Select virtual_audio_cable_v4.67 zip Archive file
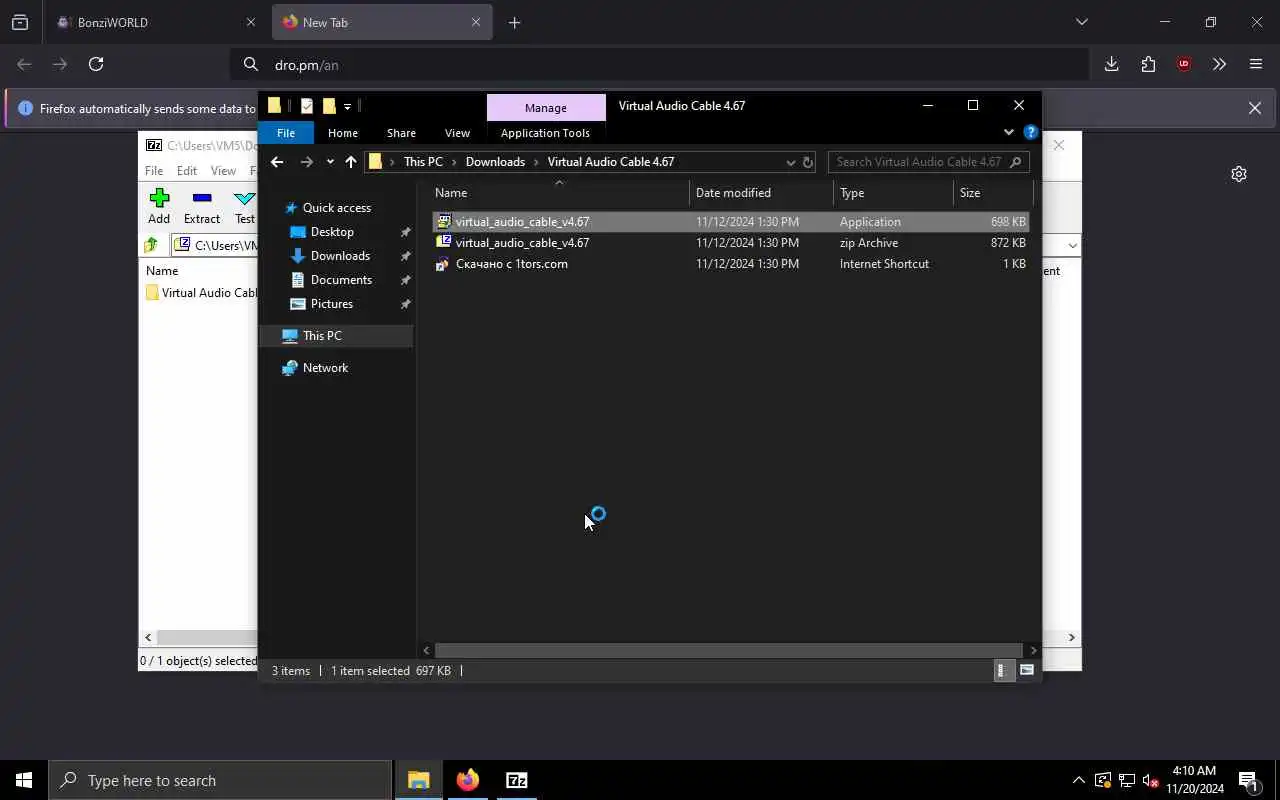Viewport: 1280px width, 800px height. pos(731,243)
